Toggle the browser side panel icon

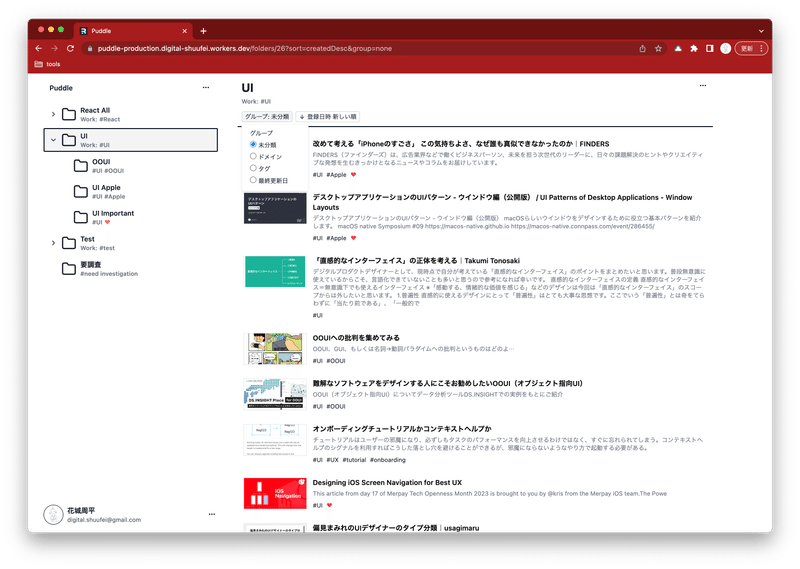click(710, 48)
